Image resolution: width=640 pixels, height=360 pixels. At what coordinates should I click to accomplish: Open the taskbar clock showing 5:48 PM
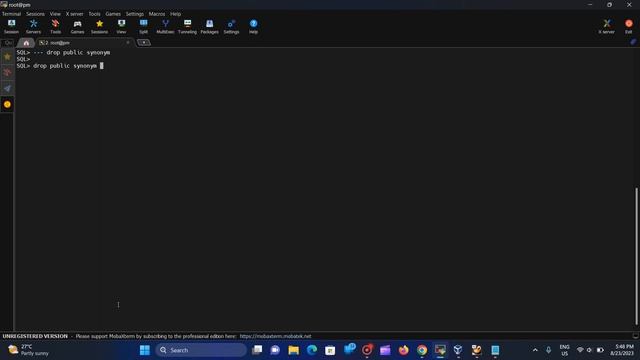tap(622, 350)
